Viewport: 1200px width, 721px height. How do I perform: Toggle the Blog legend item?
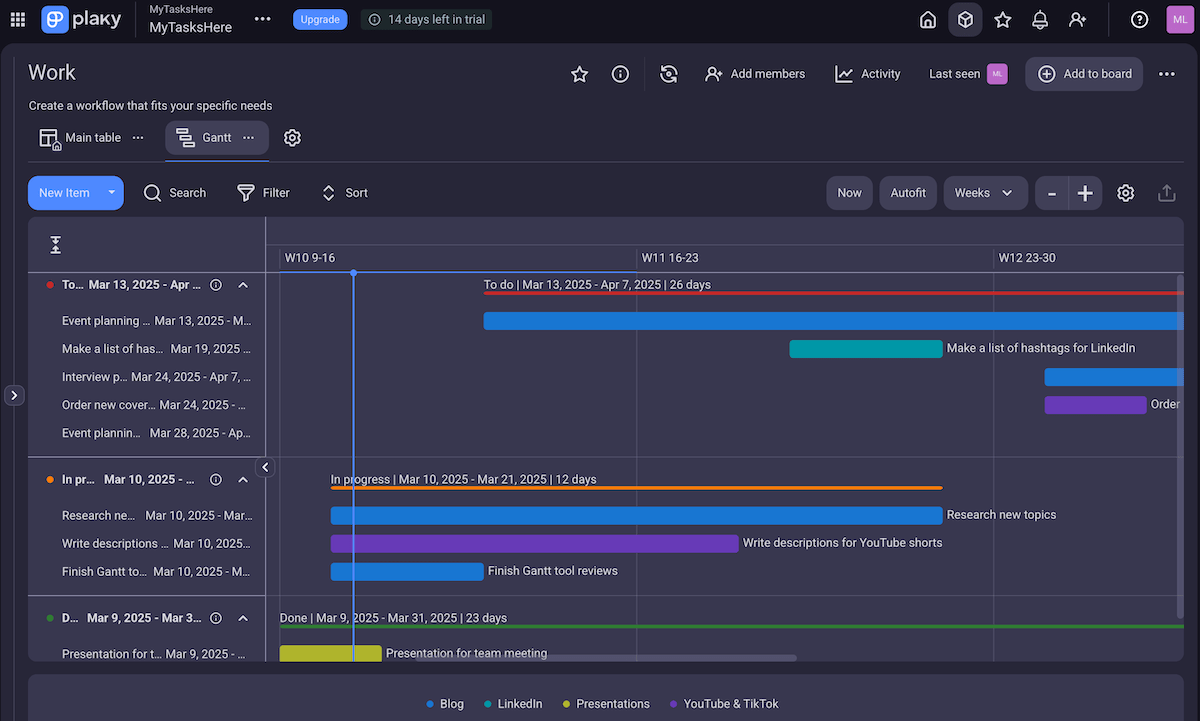point(445,704)
